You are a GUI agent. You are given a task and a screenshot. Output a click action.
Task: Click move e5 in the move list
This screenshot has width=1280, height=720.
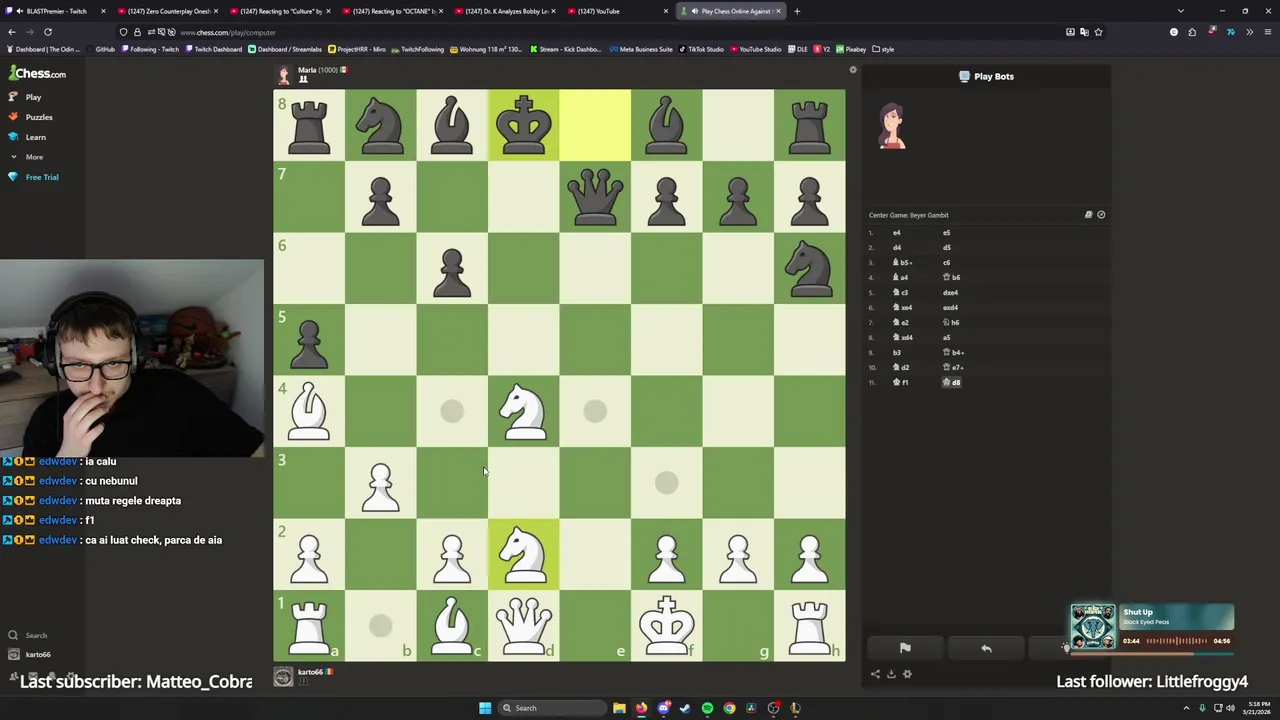(946, 233)
